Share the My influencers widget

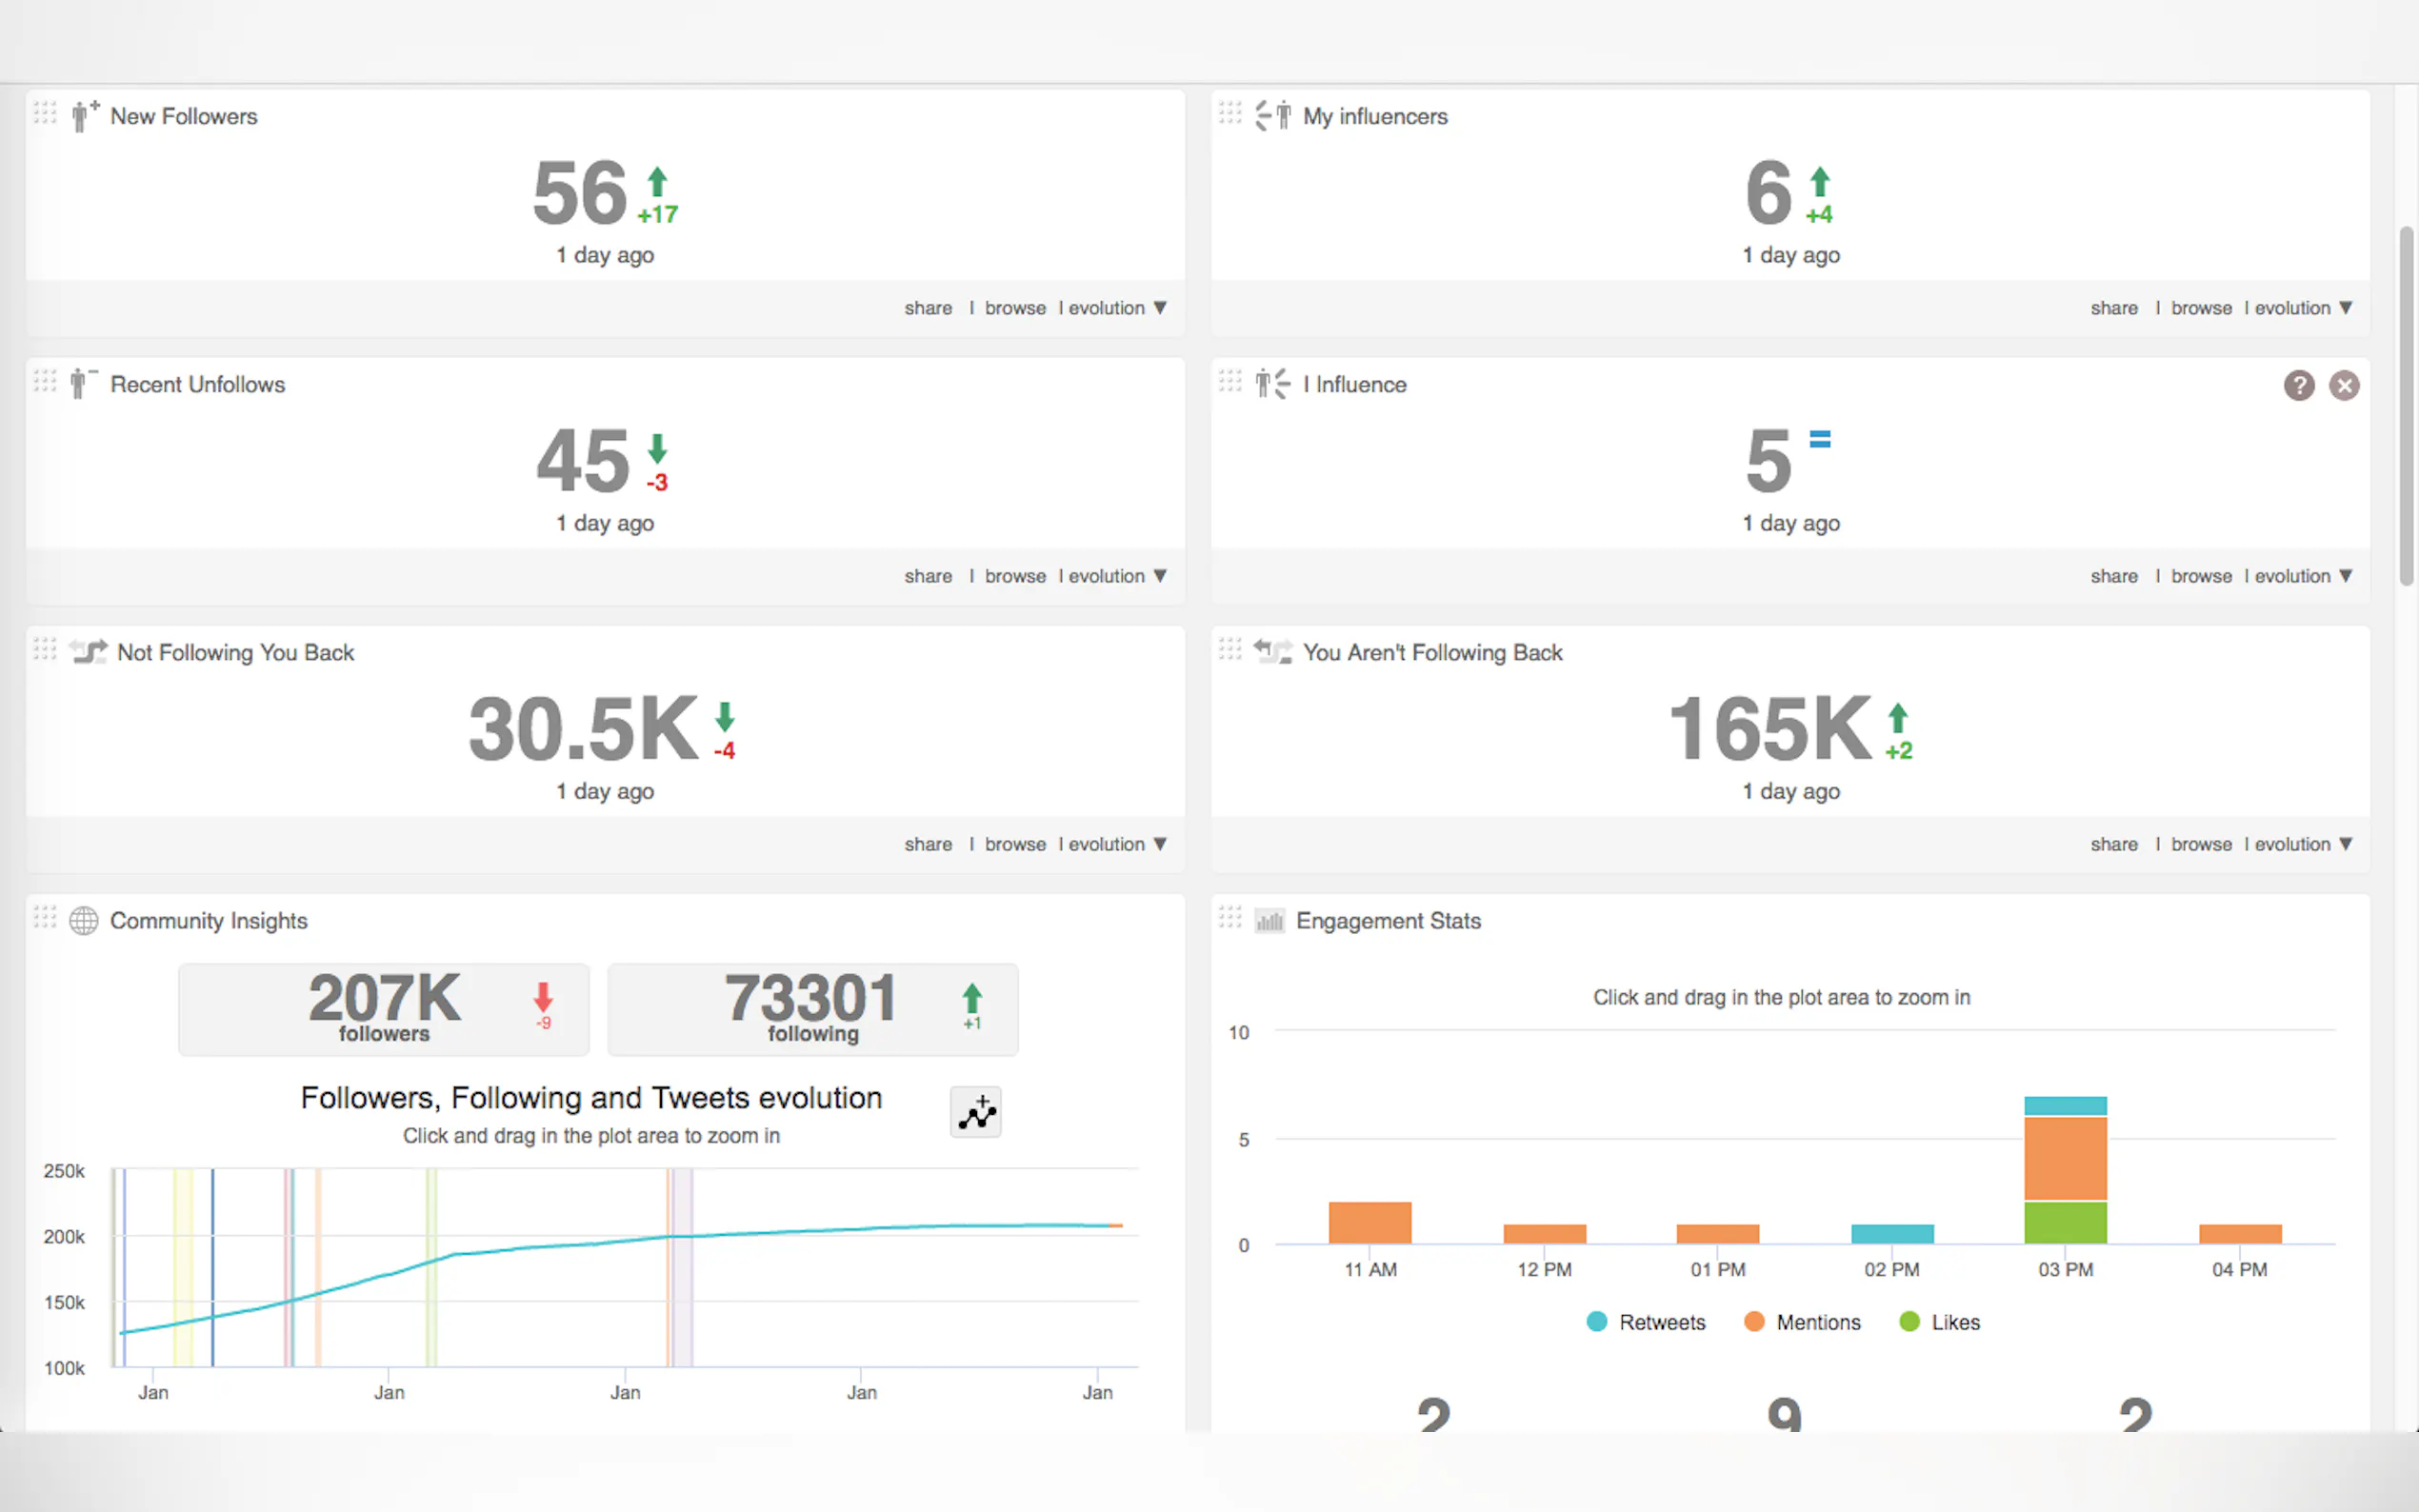[2113, 308]
